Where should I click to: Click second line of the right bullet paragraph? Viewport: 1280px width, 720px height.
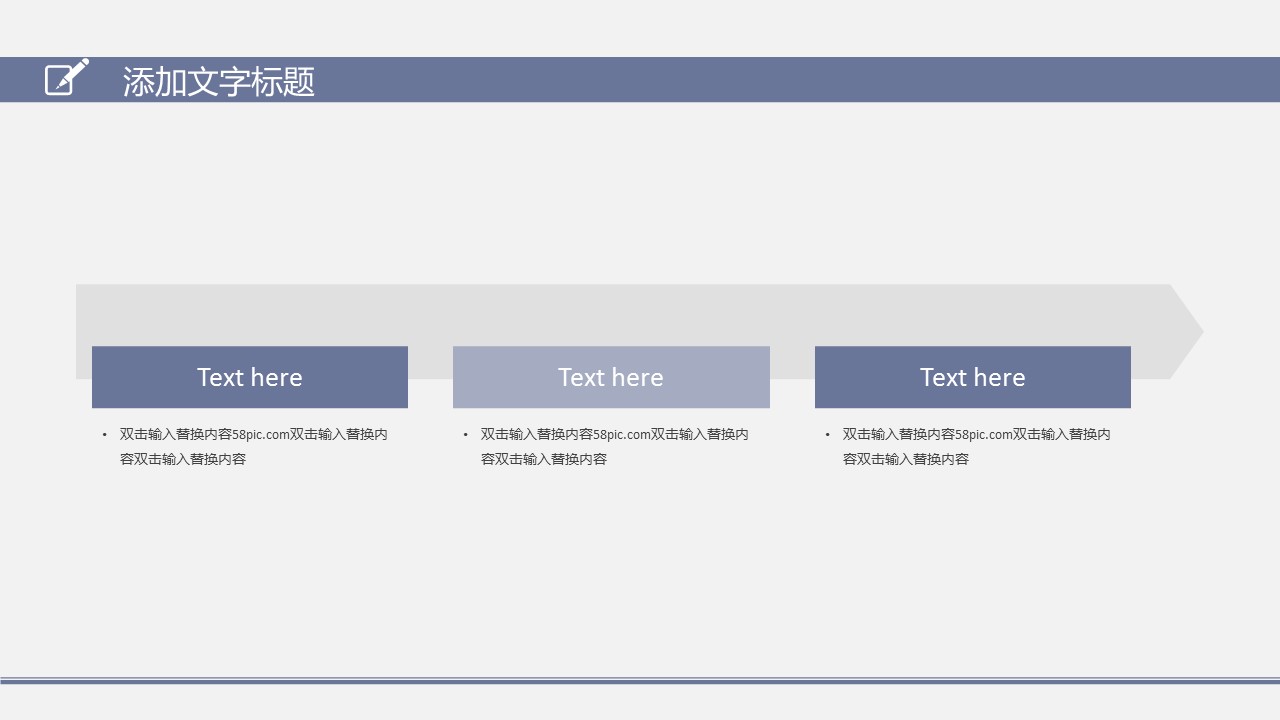[x=906, y=460]
